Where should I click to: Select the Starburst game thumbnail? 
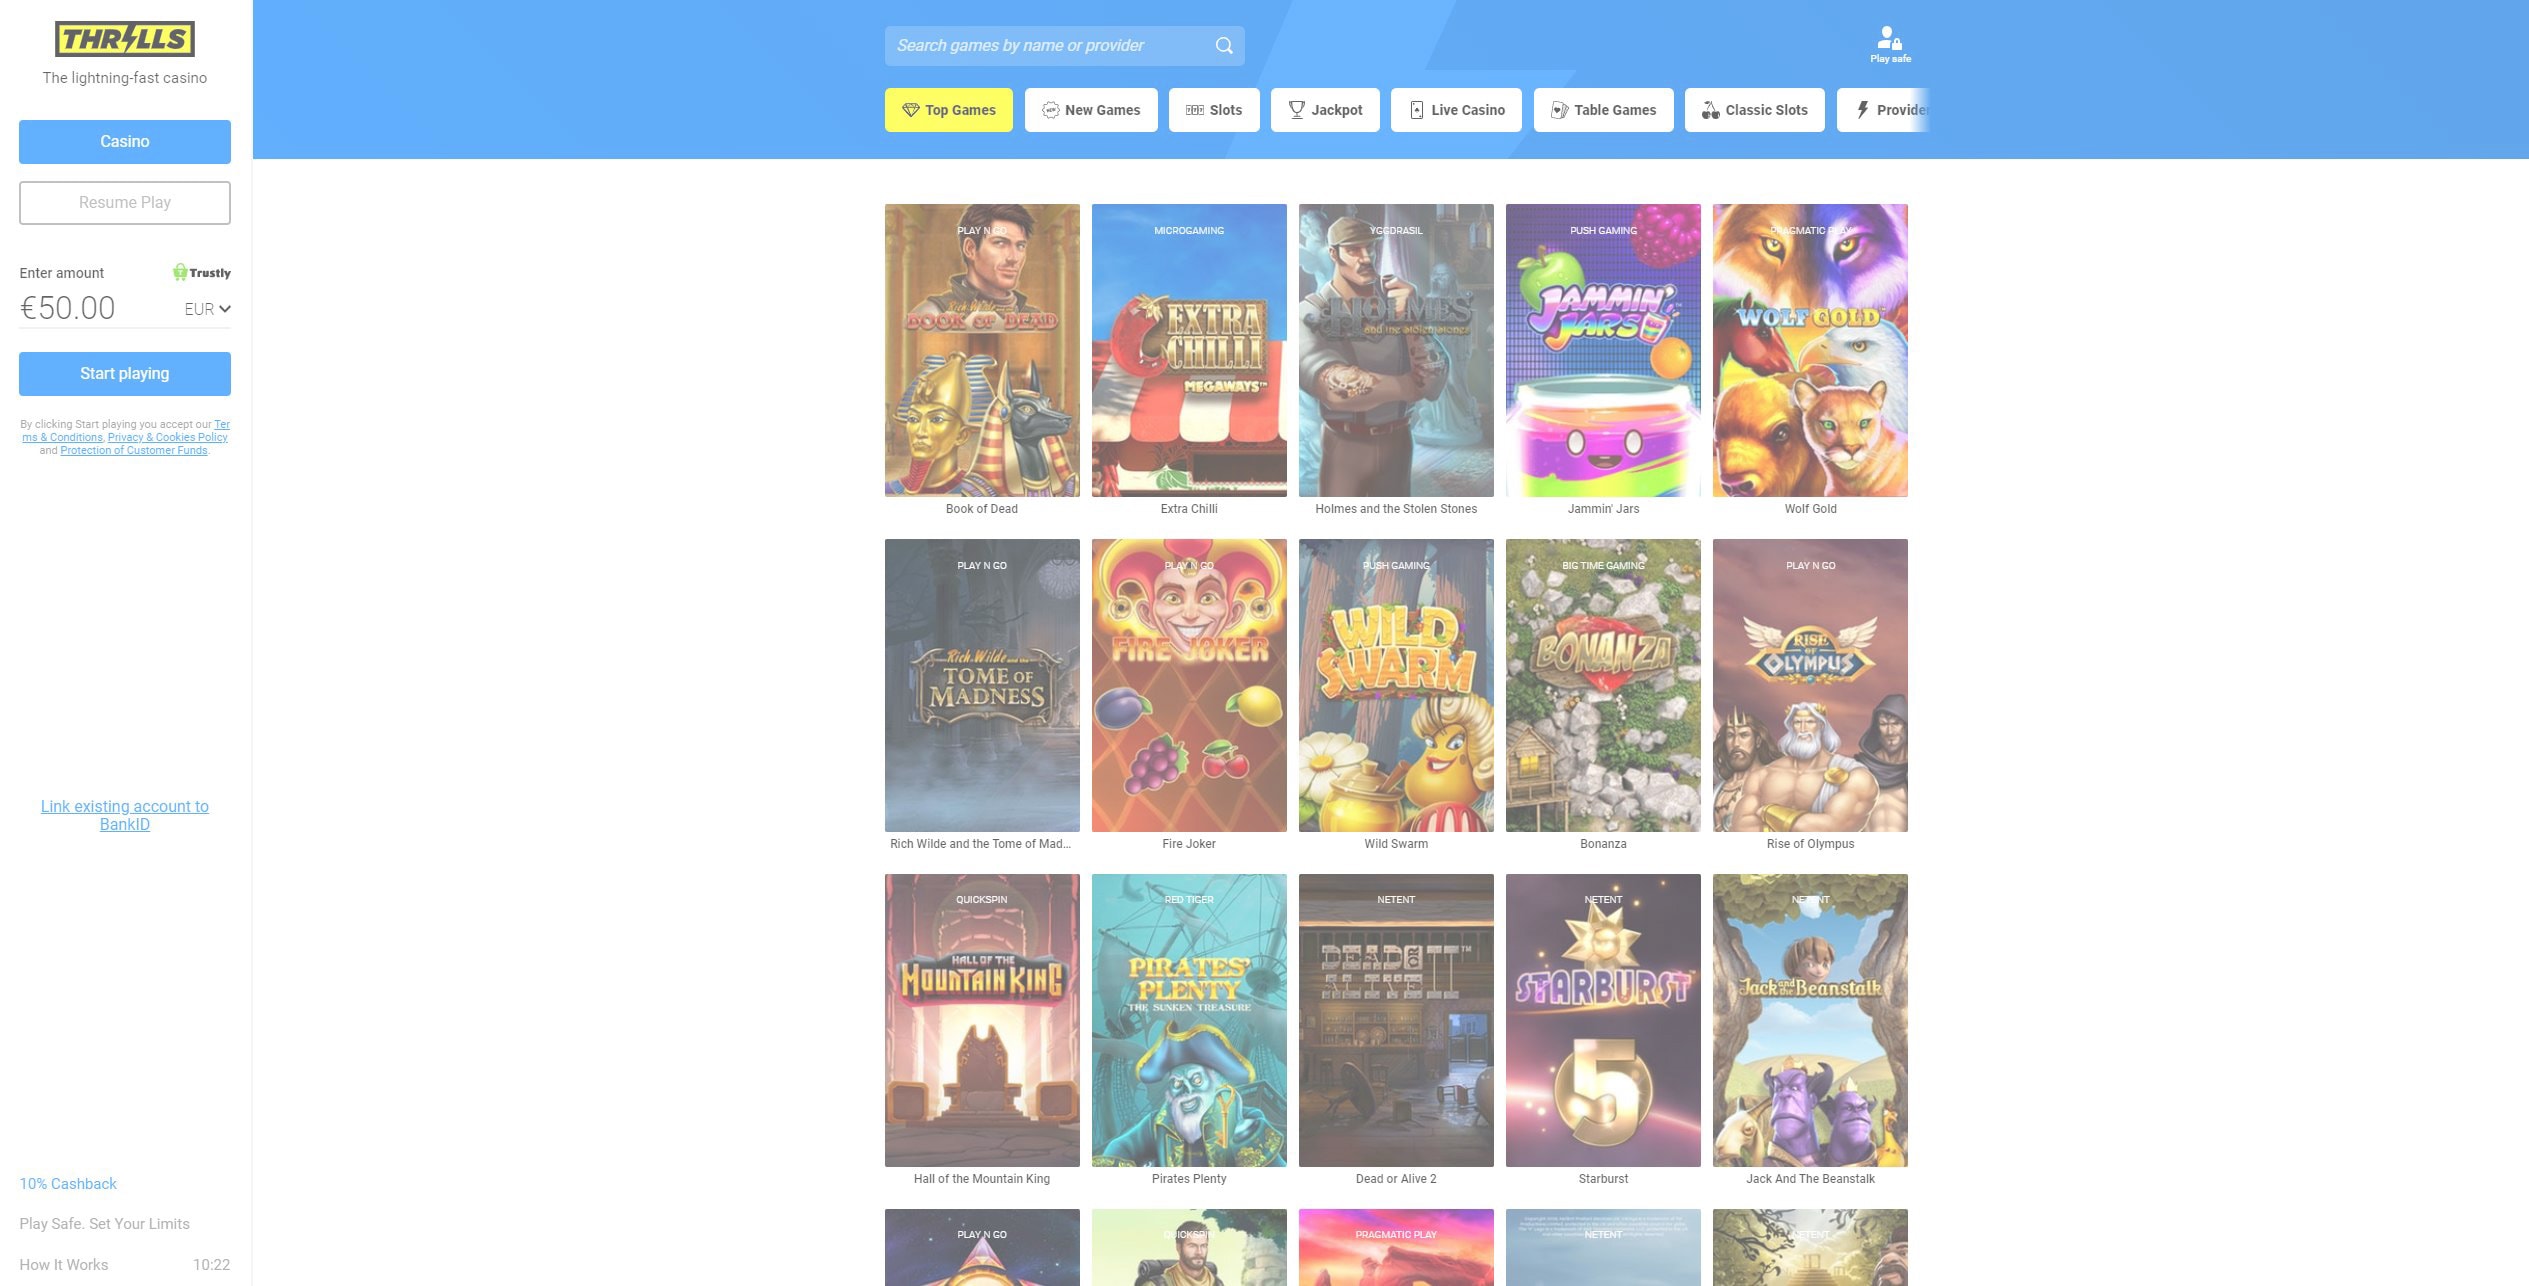point(1603,1020)
